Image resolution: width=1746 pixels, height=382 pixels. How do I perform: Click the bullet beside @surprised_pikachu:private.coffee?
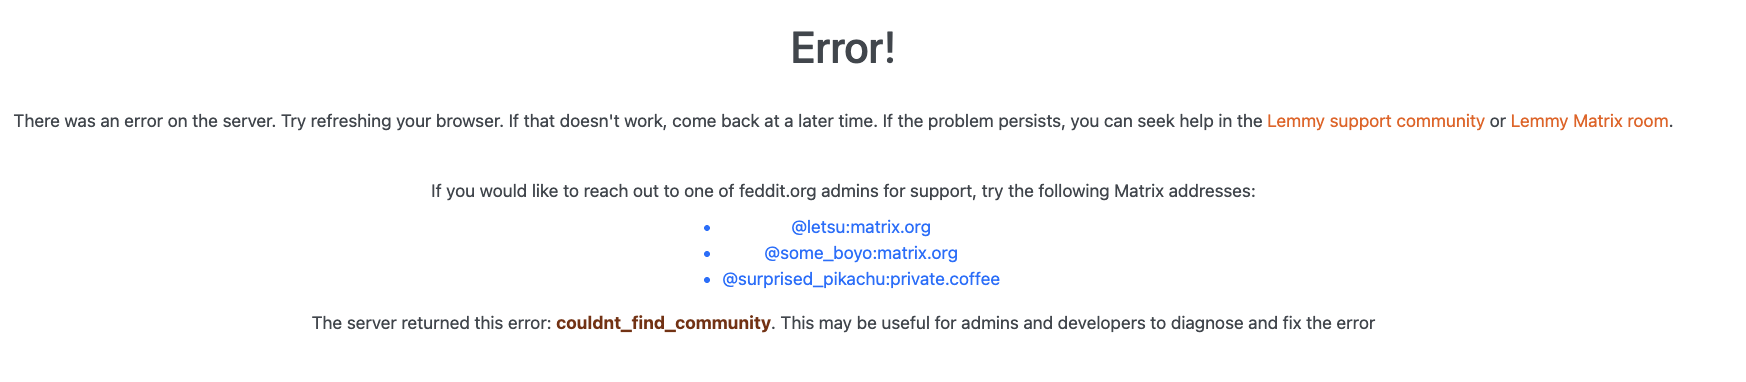pos(707,280)
